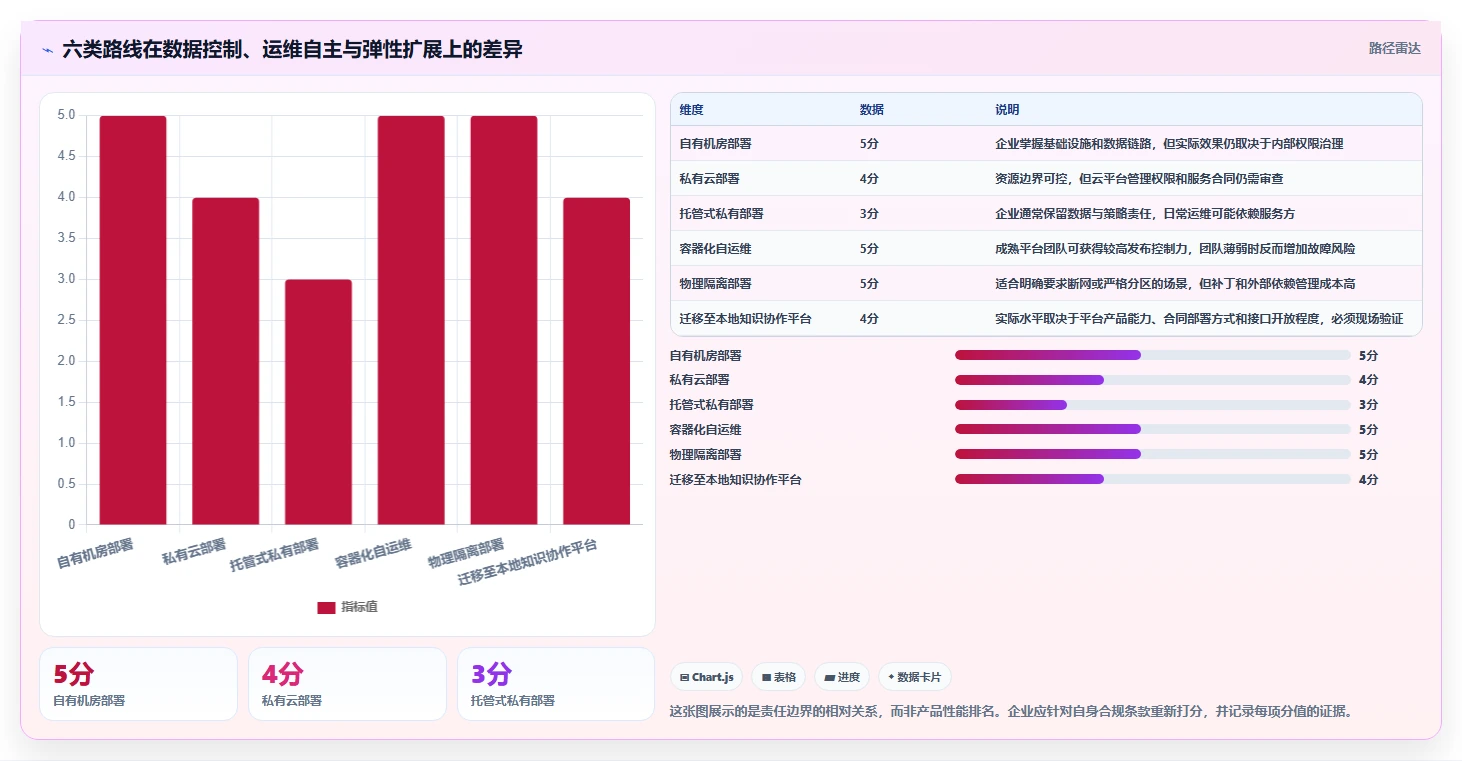1462x761 pixels.
Task: Click the 托管式私有部署 label in the progress list
Action: (x=711, y=405)
